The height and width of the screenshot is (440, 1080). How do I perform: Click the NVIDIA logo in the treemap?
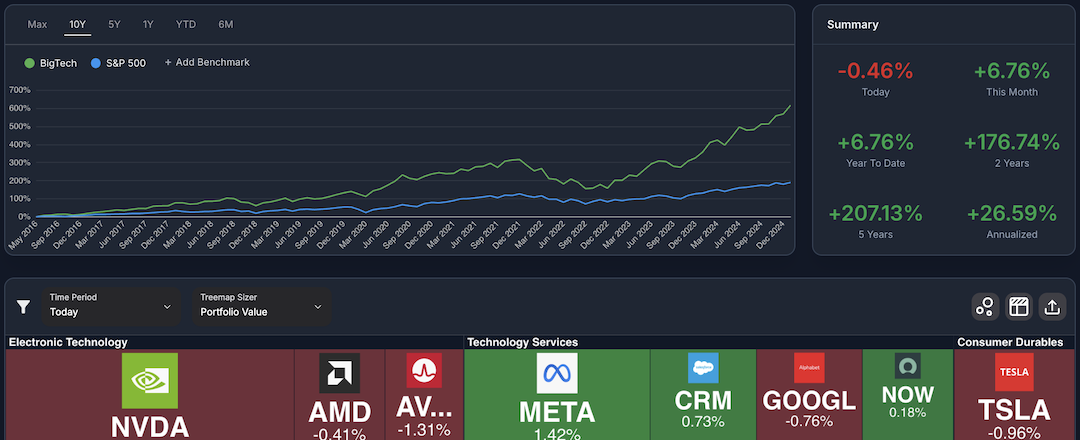[x=149, y=381]
